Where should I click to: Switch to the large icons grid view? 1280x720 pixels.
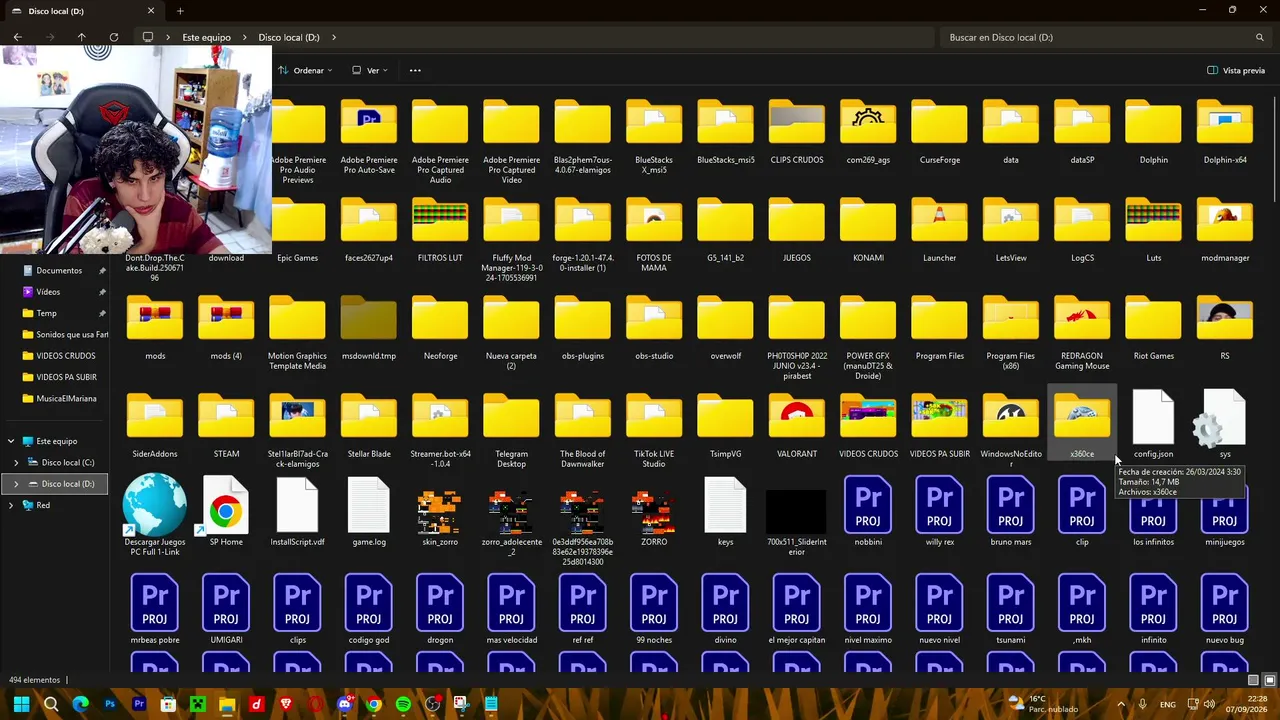point(1270,680)
